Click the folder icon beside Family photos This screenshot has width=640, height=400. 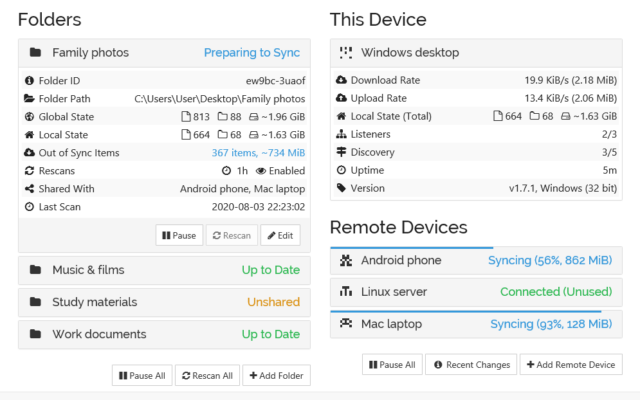pos(36,52)
